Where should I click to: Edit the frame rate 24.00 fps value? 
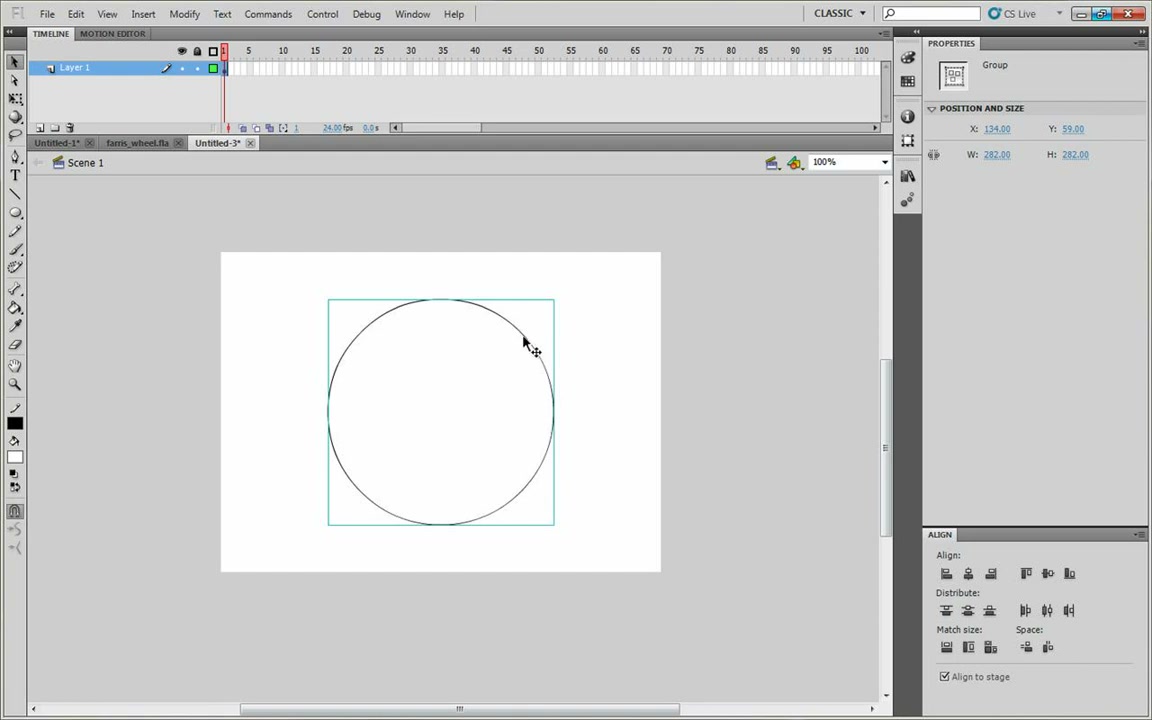click(333, 128)
